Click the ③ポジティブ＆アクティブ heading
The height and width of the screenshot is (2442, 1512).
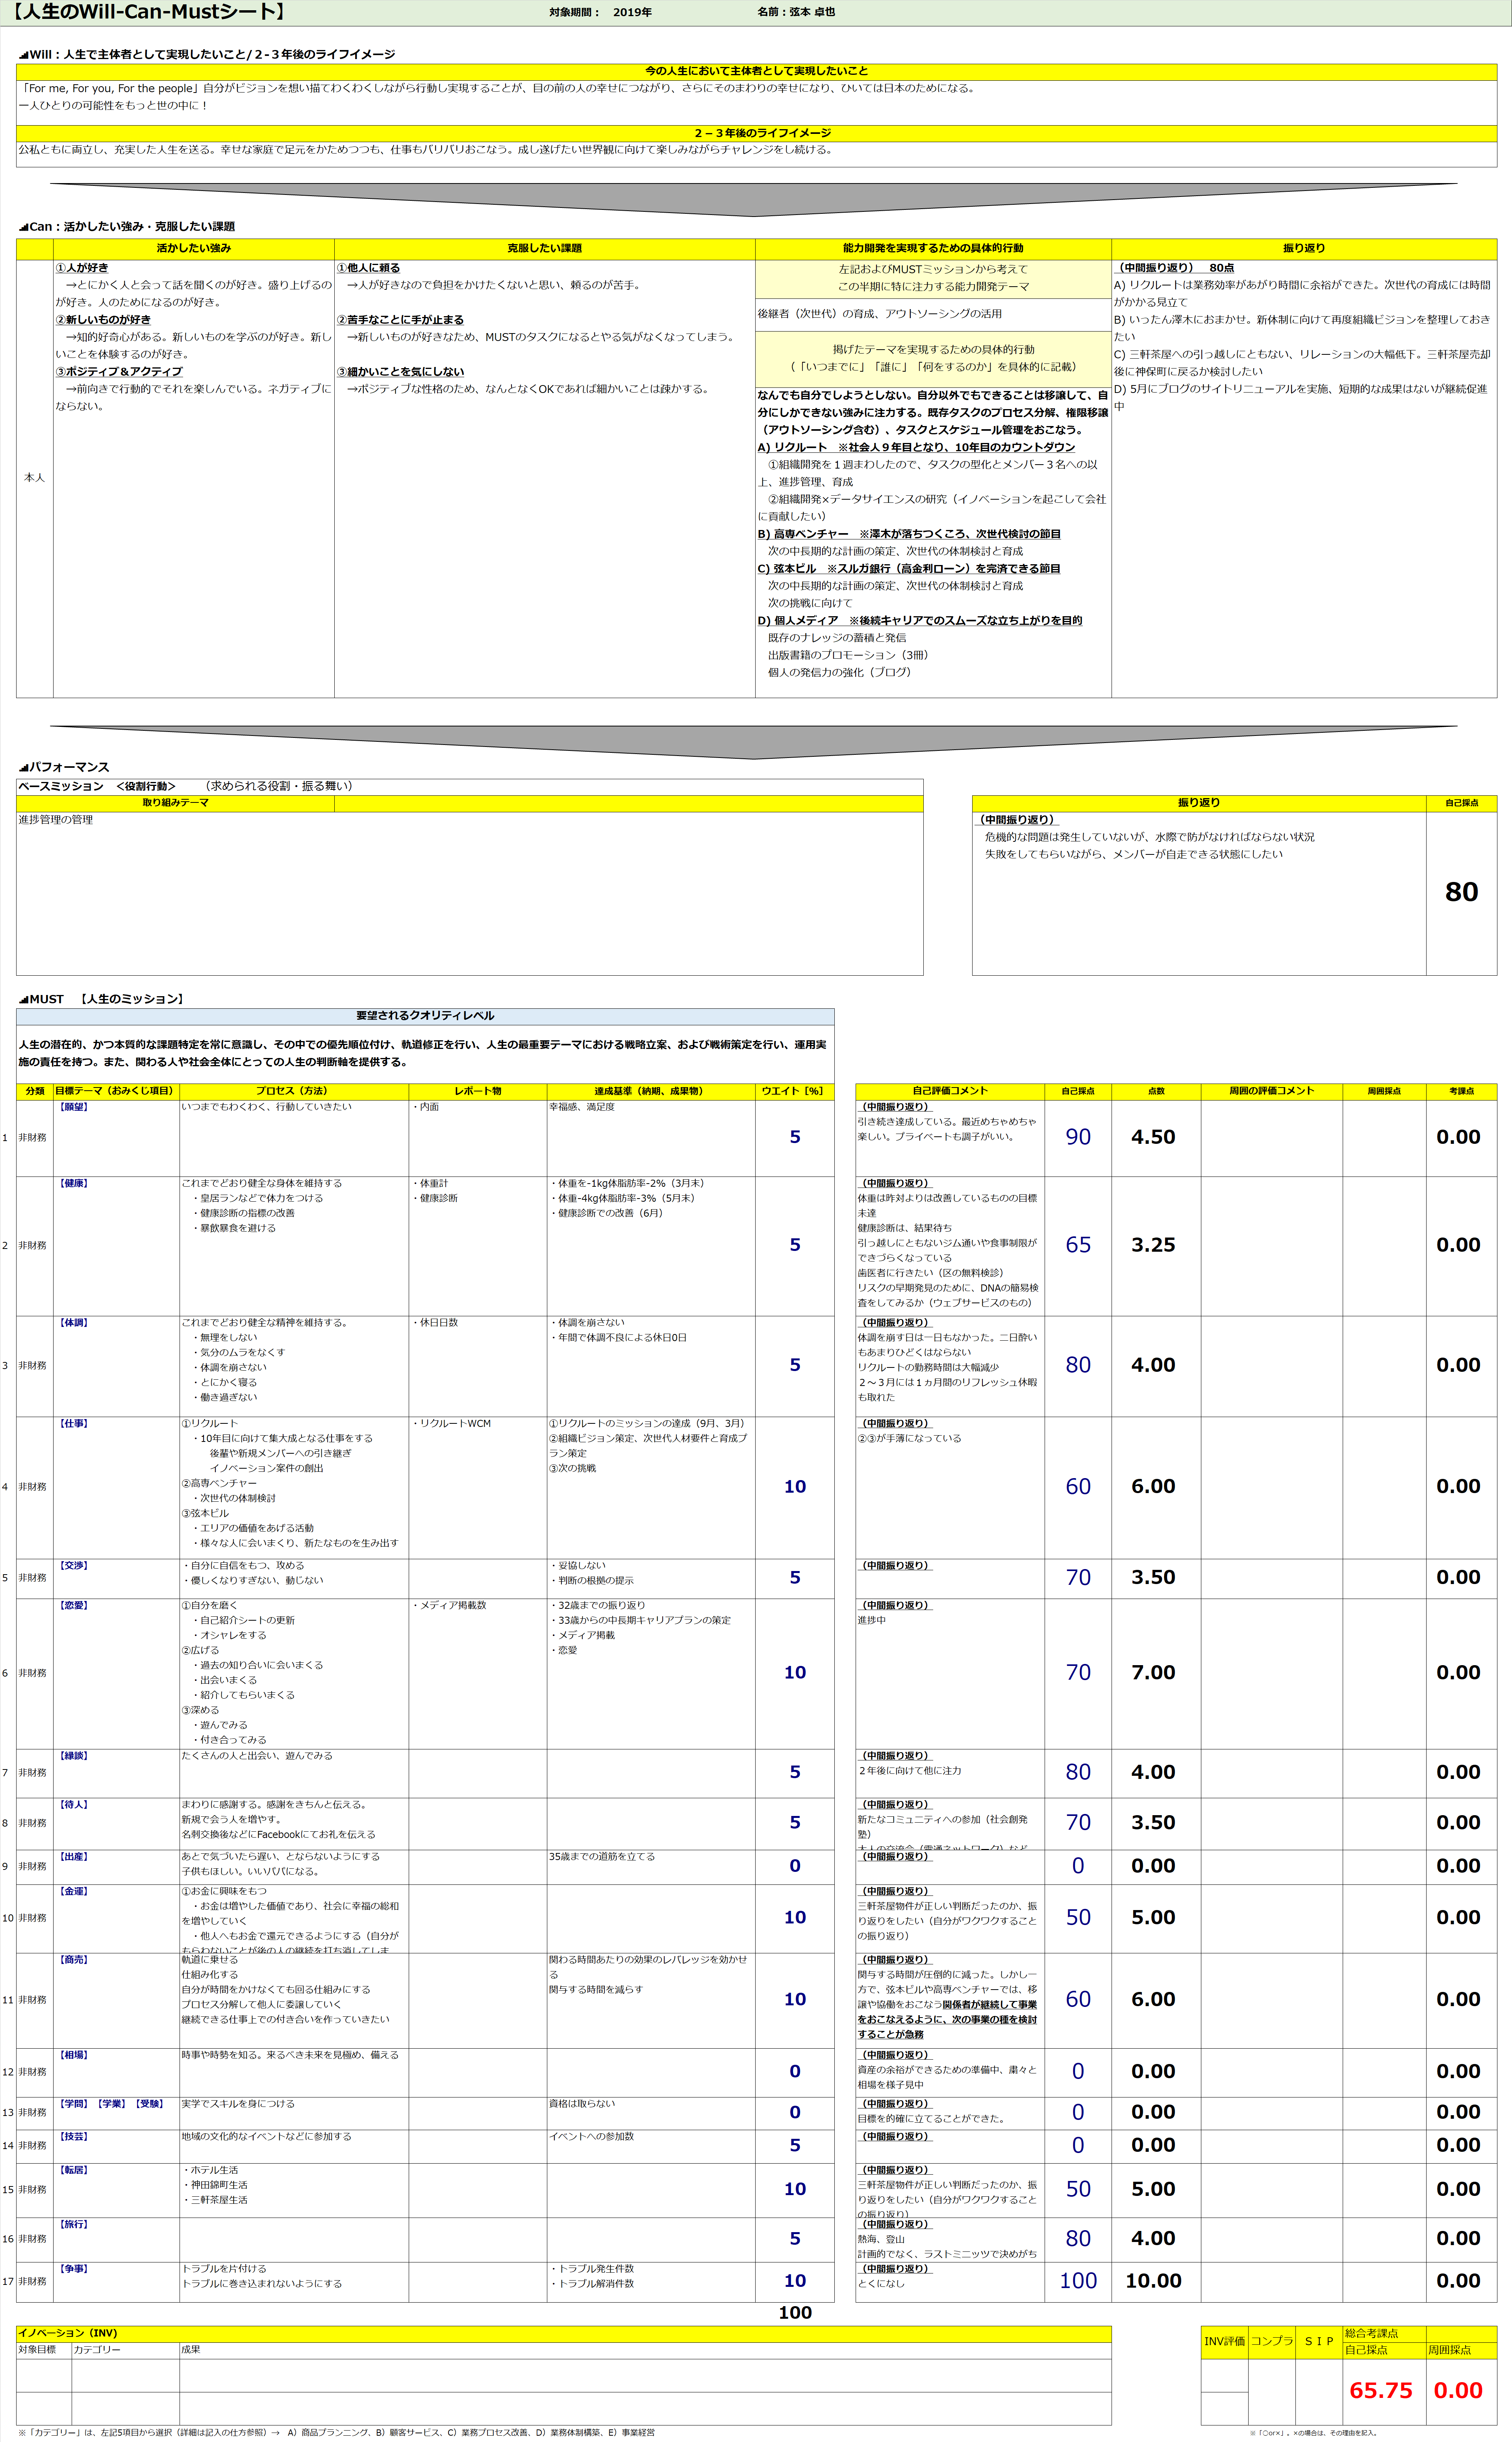pos(119,372)
